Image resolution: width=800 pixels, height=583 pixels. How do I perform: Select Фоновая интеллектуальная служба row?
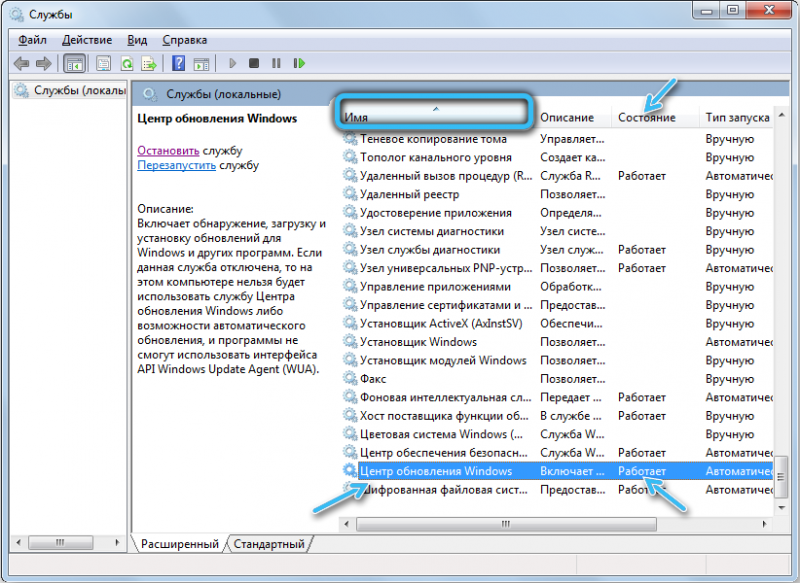point(556,397)
